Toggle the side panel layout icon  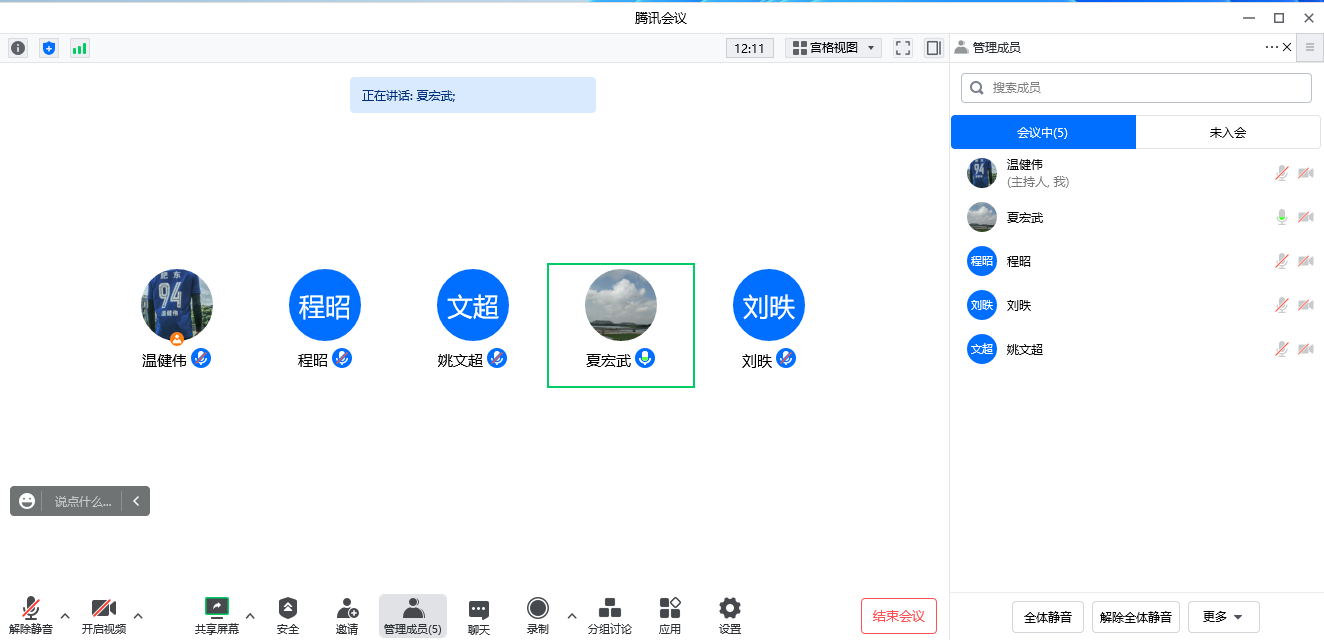pyautogui.click(x=934, y=48)
